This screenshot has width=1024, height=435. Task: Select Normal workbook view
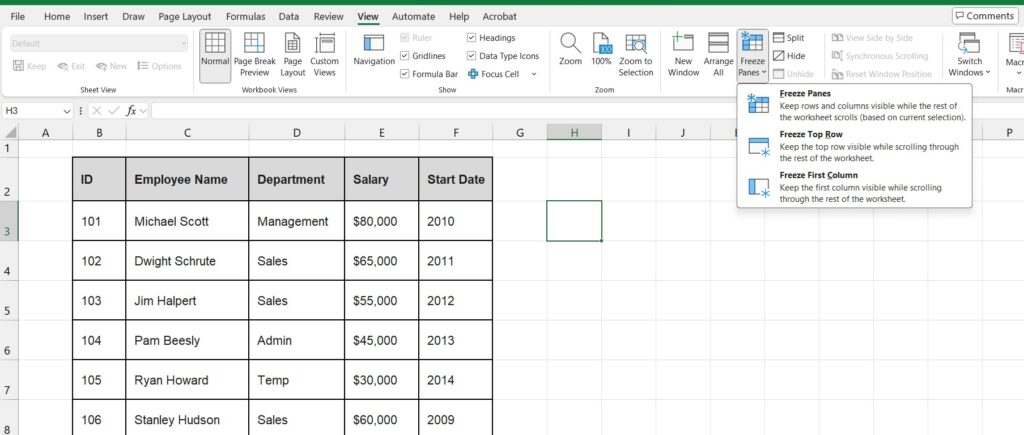click(215, 55)
